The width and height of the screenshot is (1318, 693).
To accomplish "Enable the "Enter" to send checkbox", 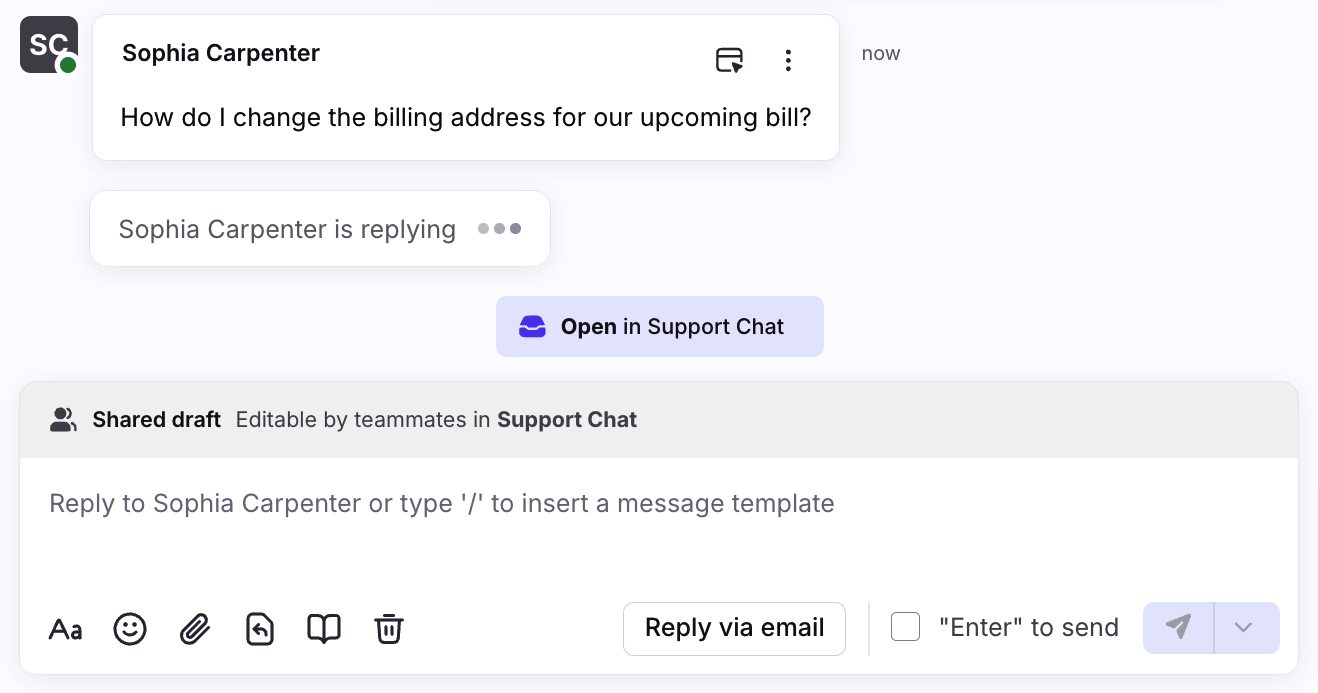I will tap(905, 627).
